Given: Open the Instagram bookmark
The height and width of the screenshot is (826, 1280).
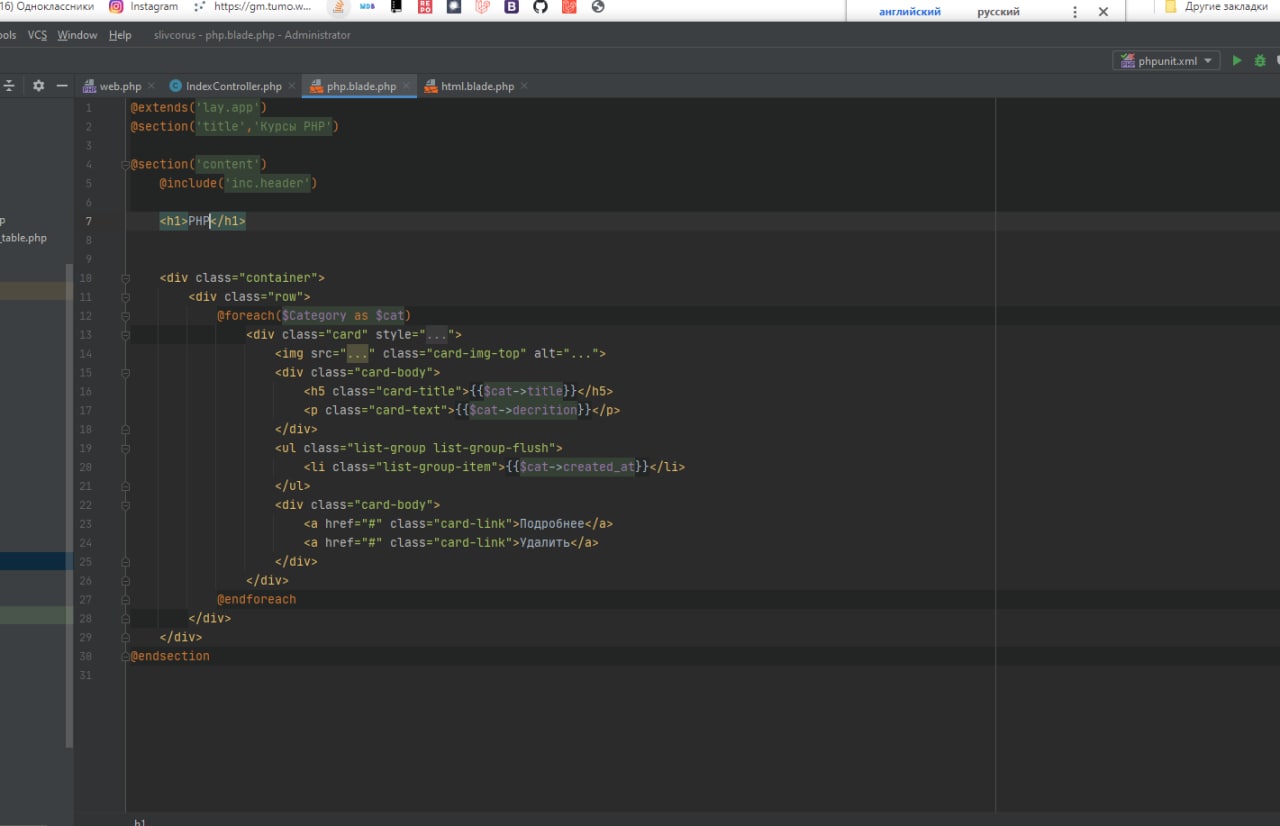Looking at the screenshot, I should coord(144,7).
